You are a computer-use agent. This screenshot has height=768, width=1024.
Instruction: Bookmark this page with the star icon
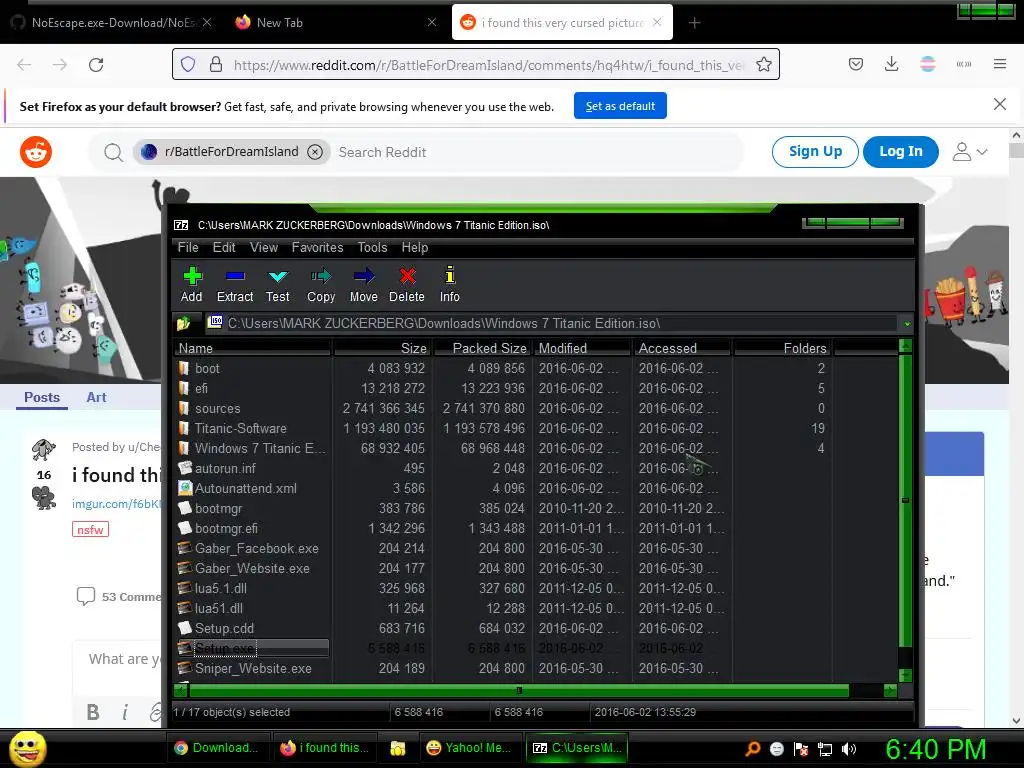(763, 65)
